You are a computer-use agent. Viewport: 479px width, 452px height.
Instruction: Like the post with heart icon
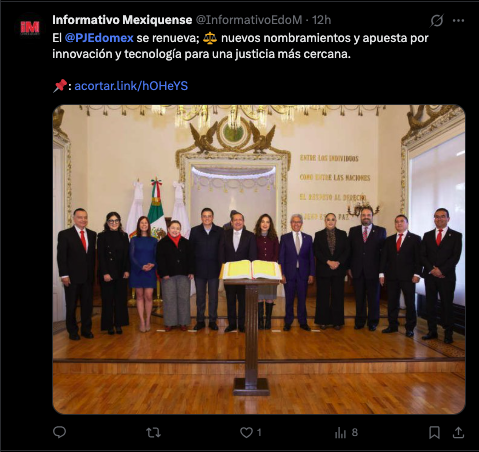tap(246, 433)
